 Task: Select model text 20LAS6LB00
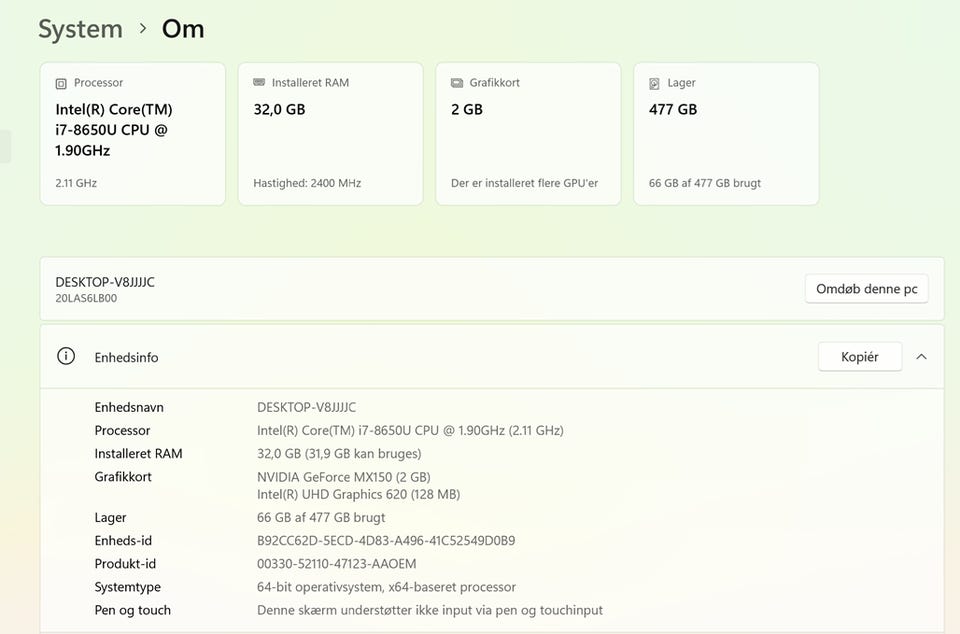click(86, 299)
